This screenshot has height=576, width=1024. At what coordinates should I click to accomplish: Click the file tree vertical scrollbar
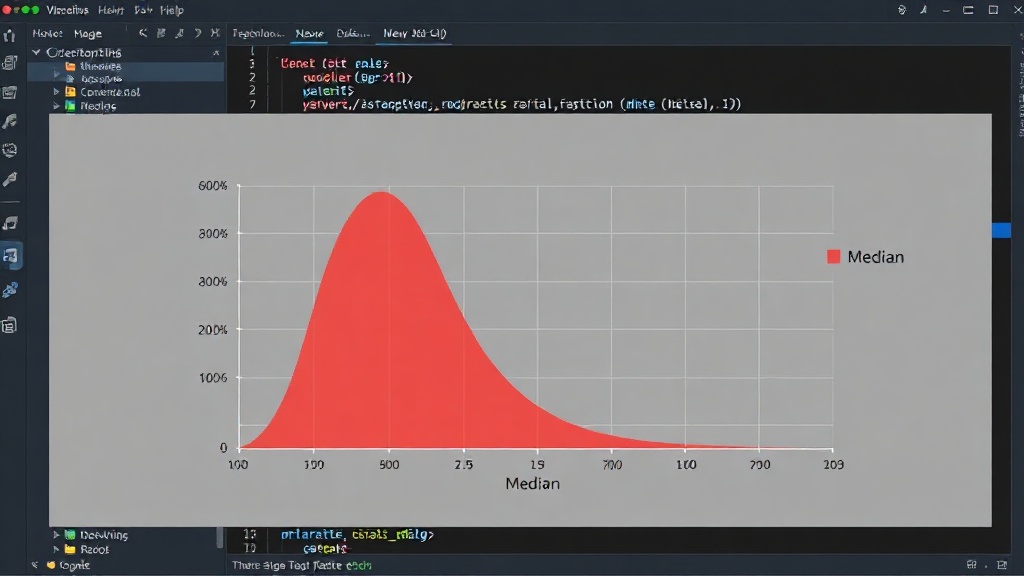click(x=220, y=537)
